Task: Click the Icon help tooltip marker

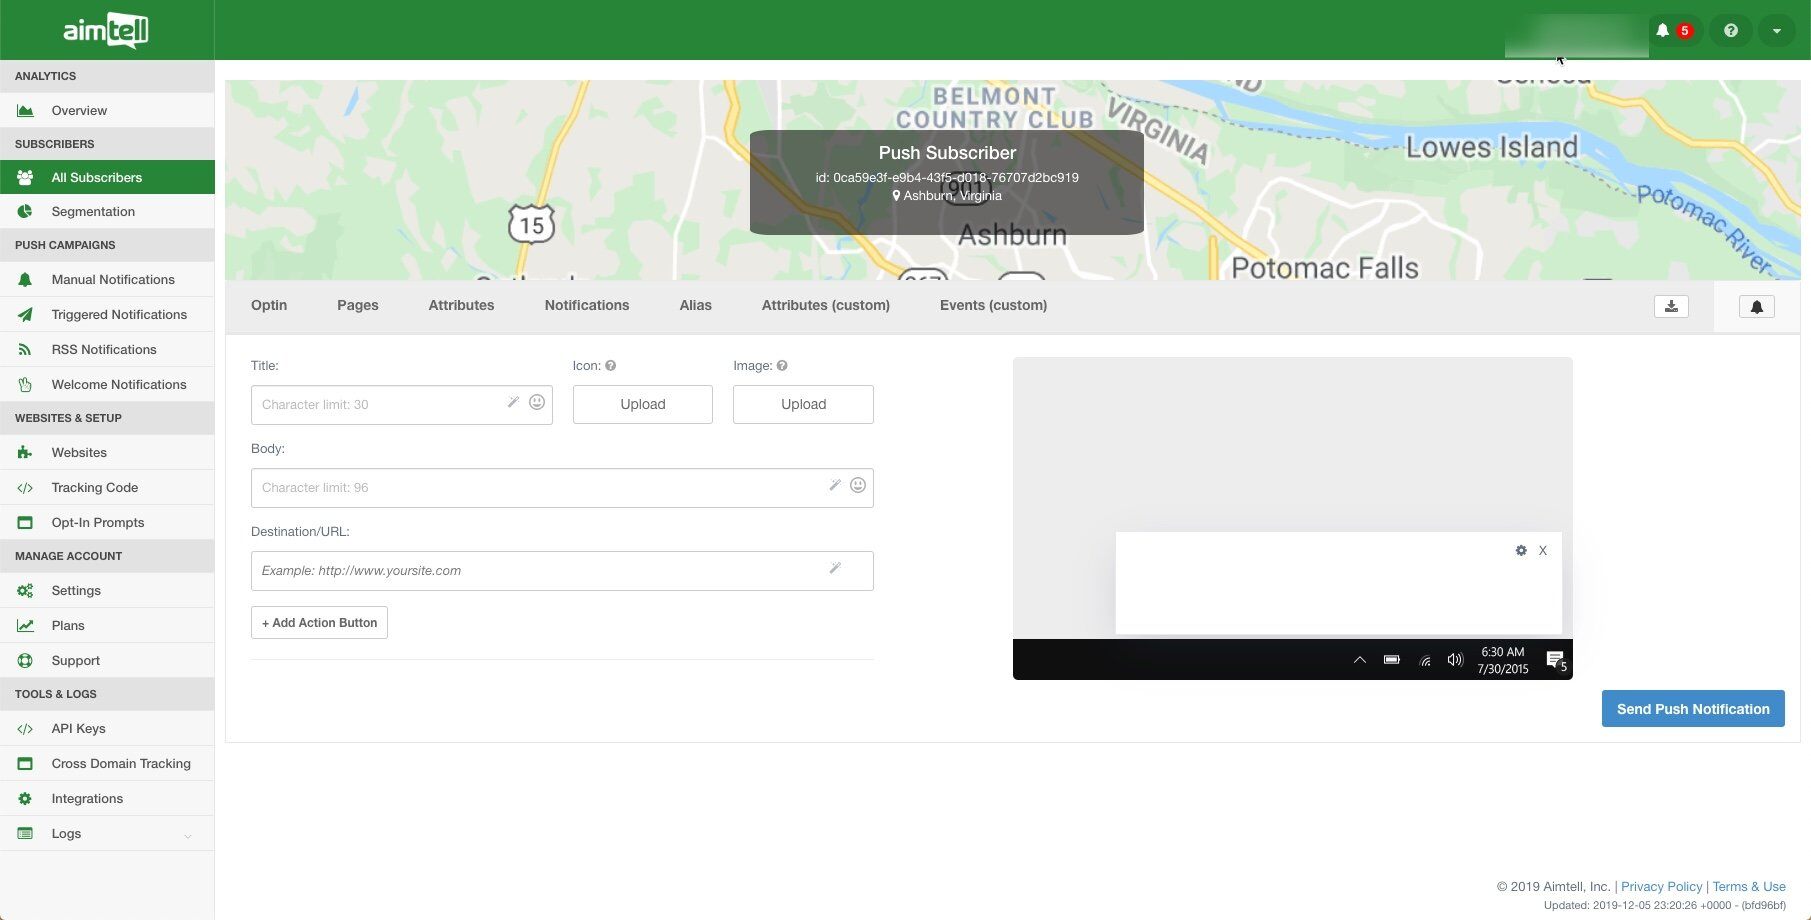Action: (611, 366)
